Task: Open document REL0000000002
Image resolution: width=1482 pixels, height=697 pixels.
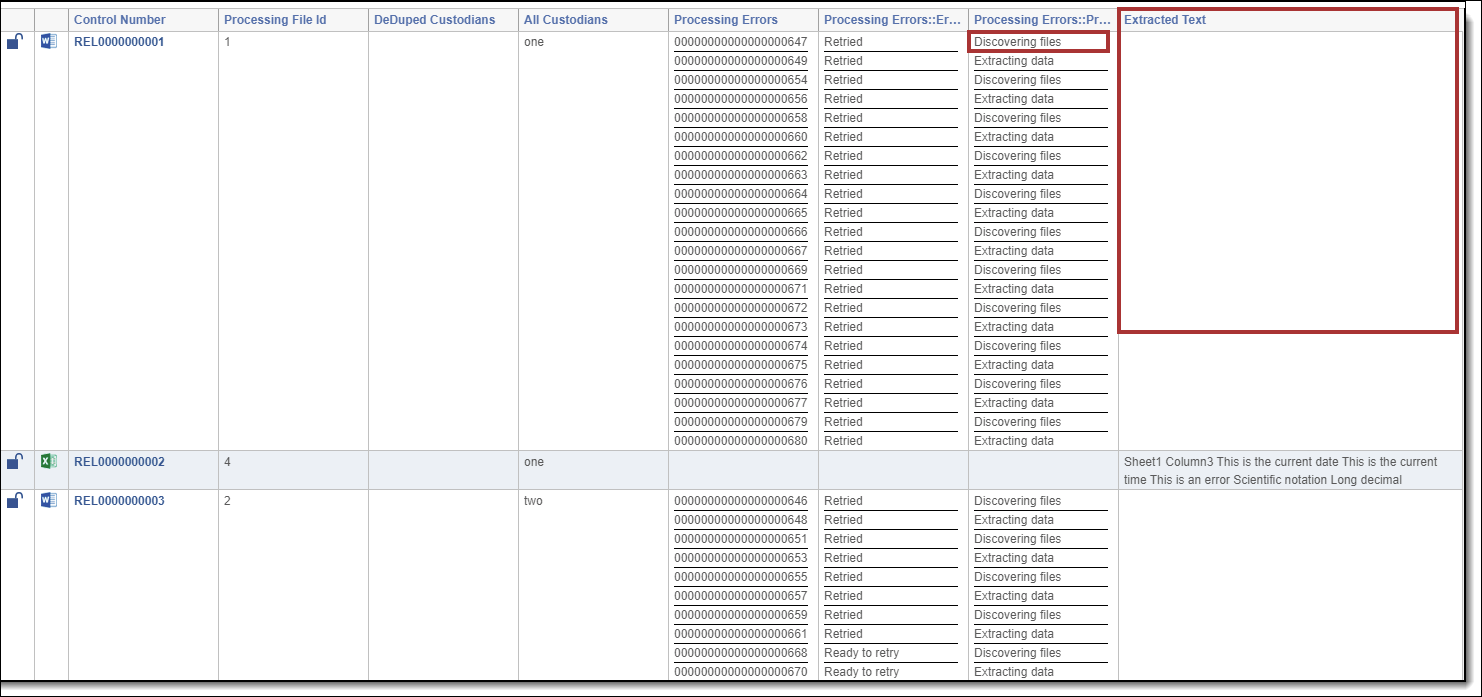Action: [x=119, y=462]
